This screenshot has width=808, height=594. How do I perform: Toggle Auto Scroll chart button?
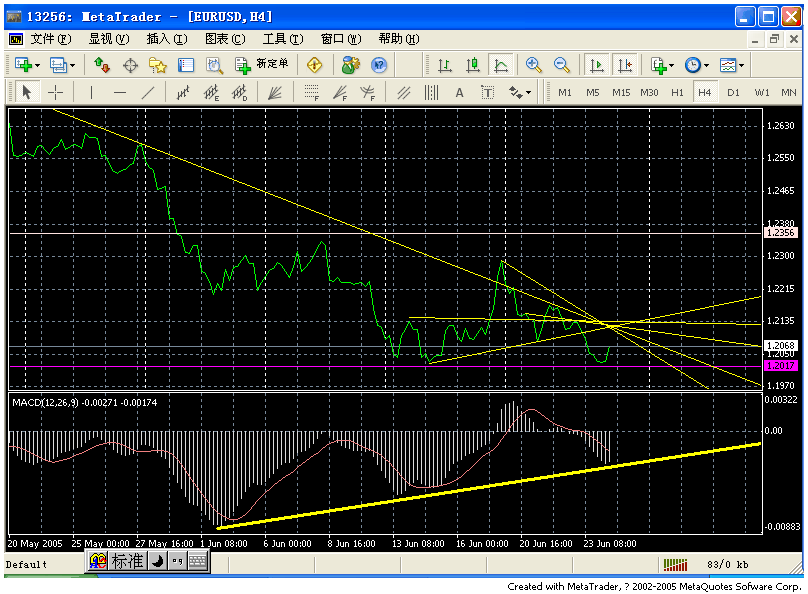597,65
